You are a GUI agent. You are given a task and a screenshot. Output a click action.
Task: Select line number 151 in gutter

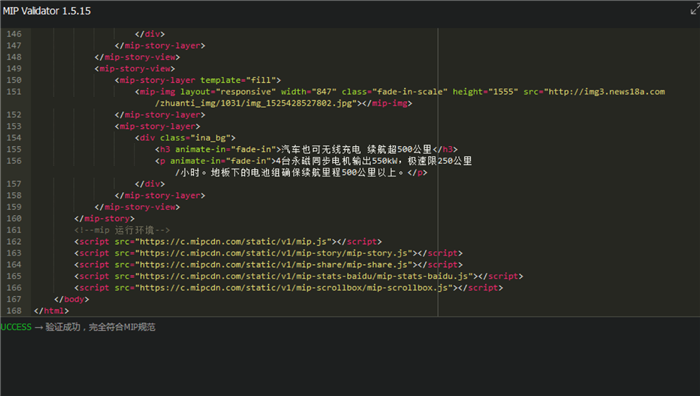14,92
